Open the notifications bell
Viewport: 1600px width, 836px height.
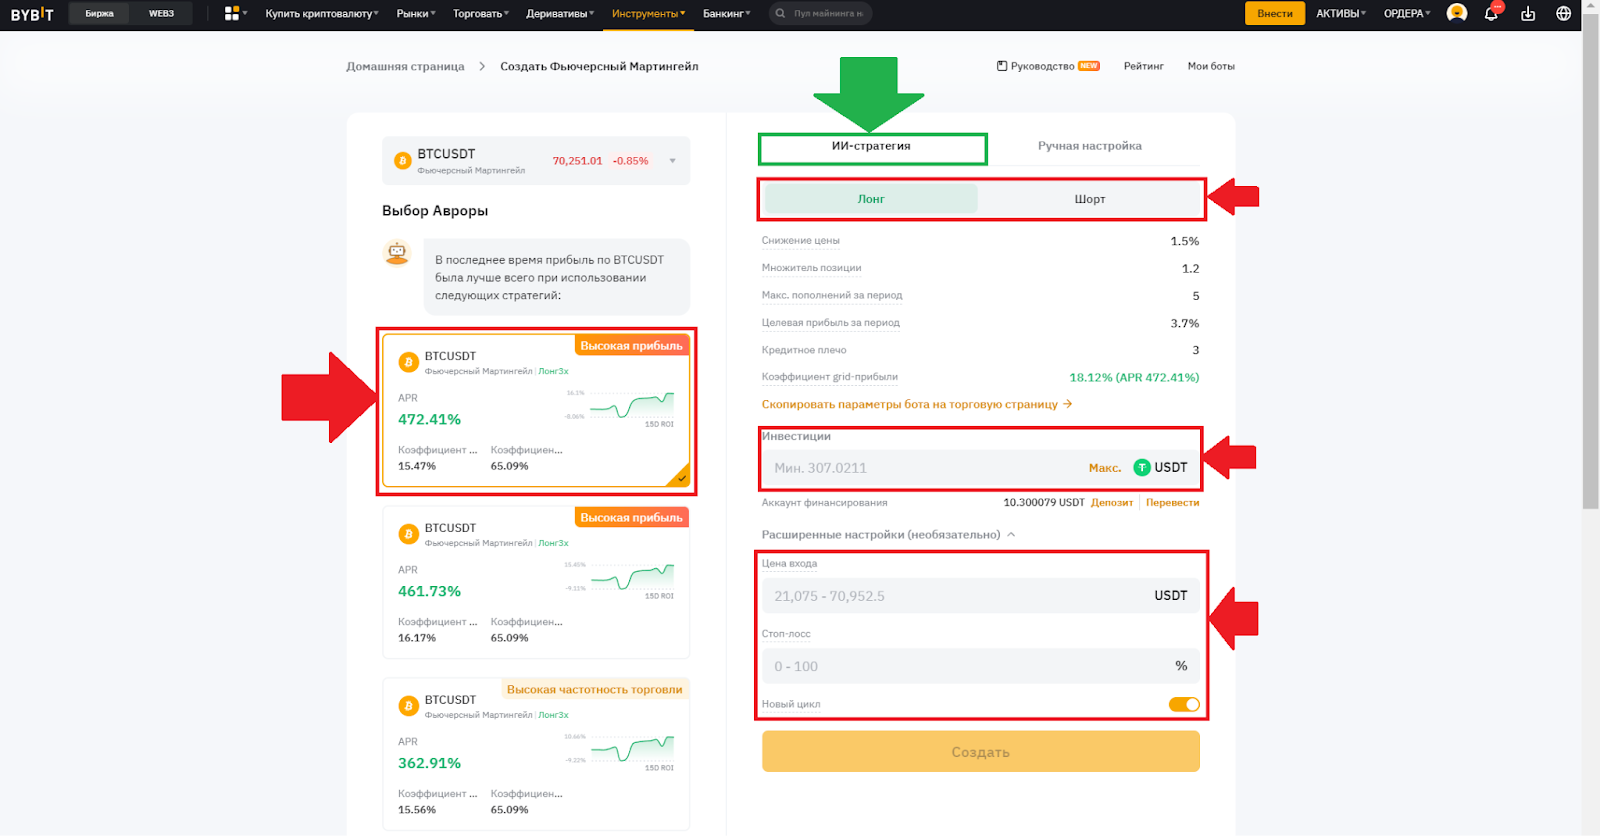(x=1491, y=13)
